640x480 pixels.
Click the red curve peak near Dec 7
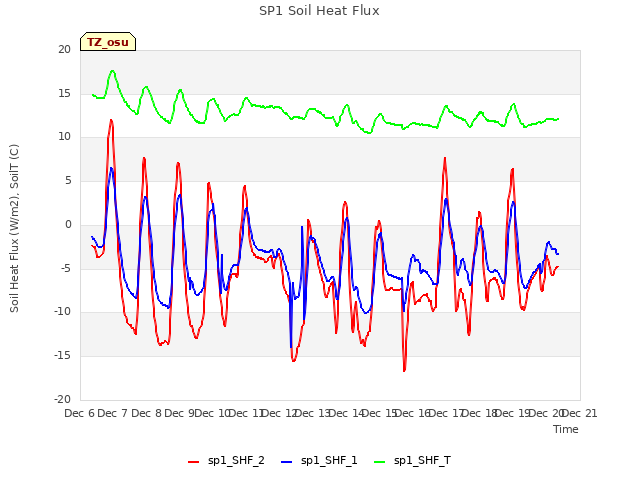tap(111, 120)
